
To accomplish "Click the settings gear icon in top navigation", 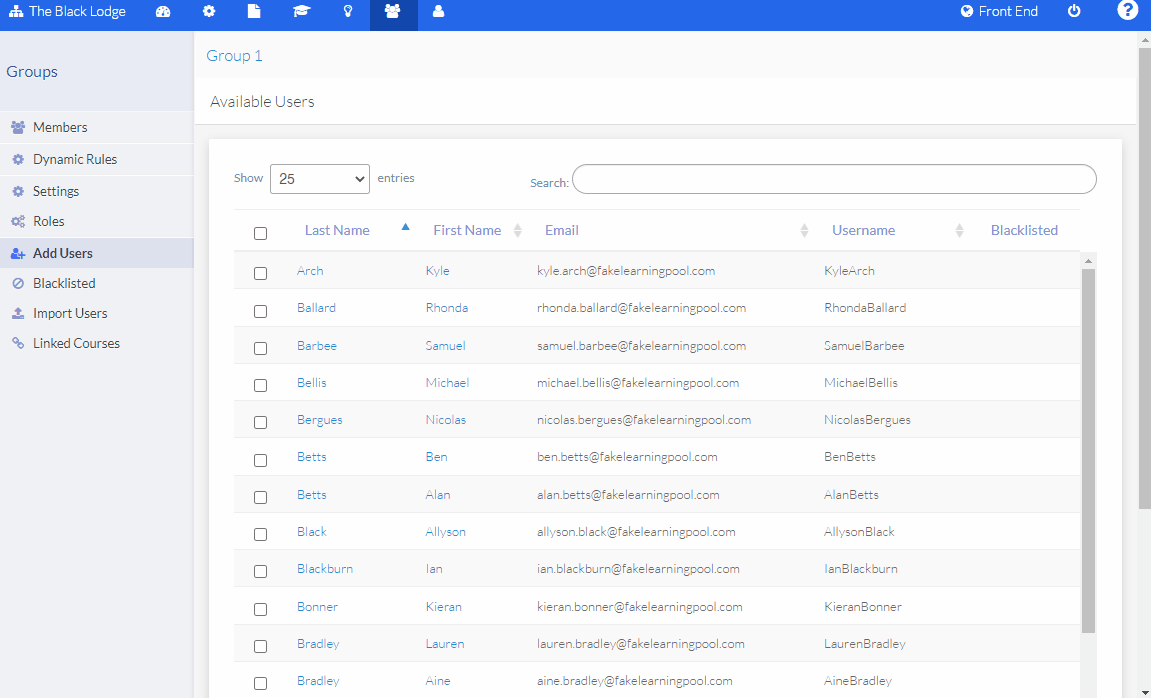I will coord(209,12).
